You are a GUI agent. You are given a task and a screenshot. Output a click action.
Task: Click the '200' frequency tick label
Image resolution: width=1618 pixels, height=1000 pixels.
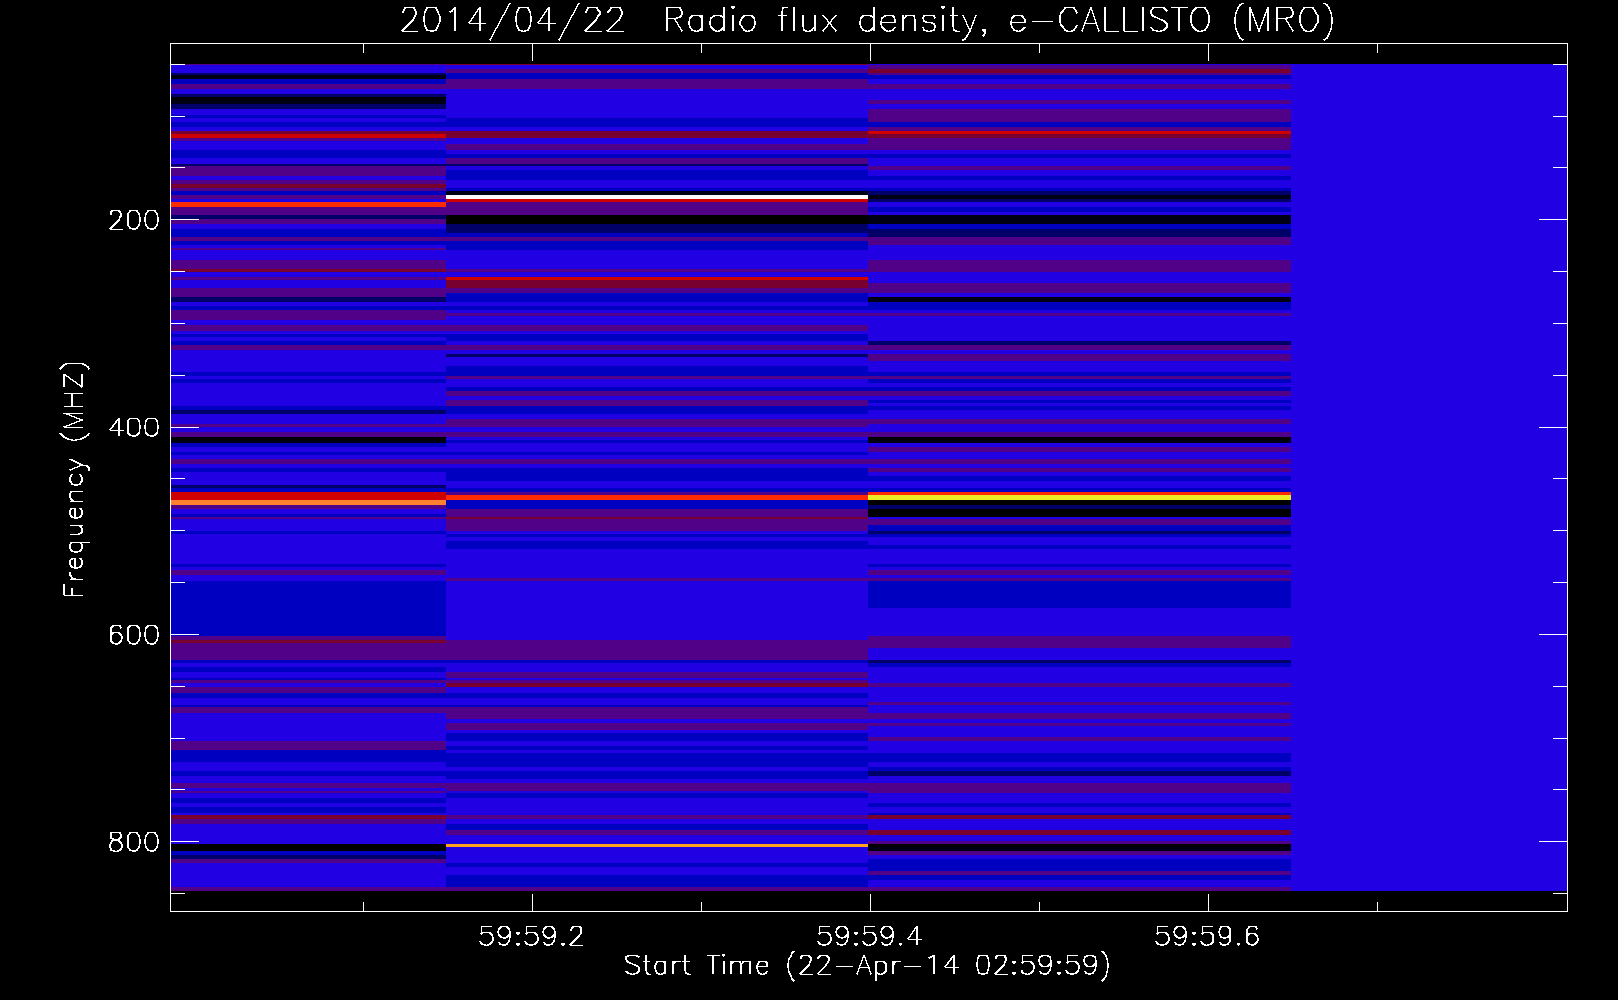[x=134, y=220]
